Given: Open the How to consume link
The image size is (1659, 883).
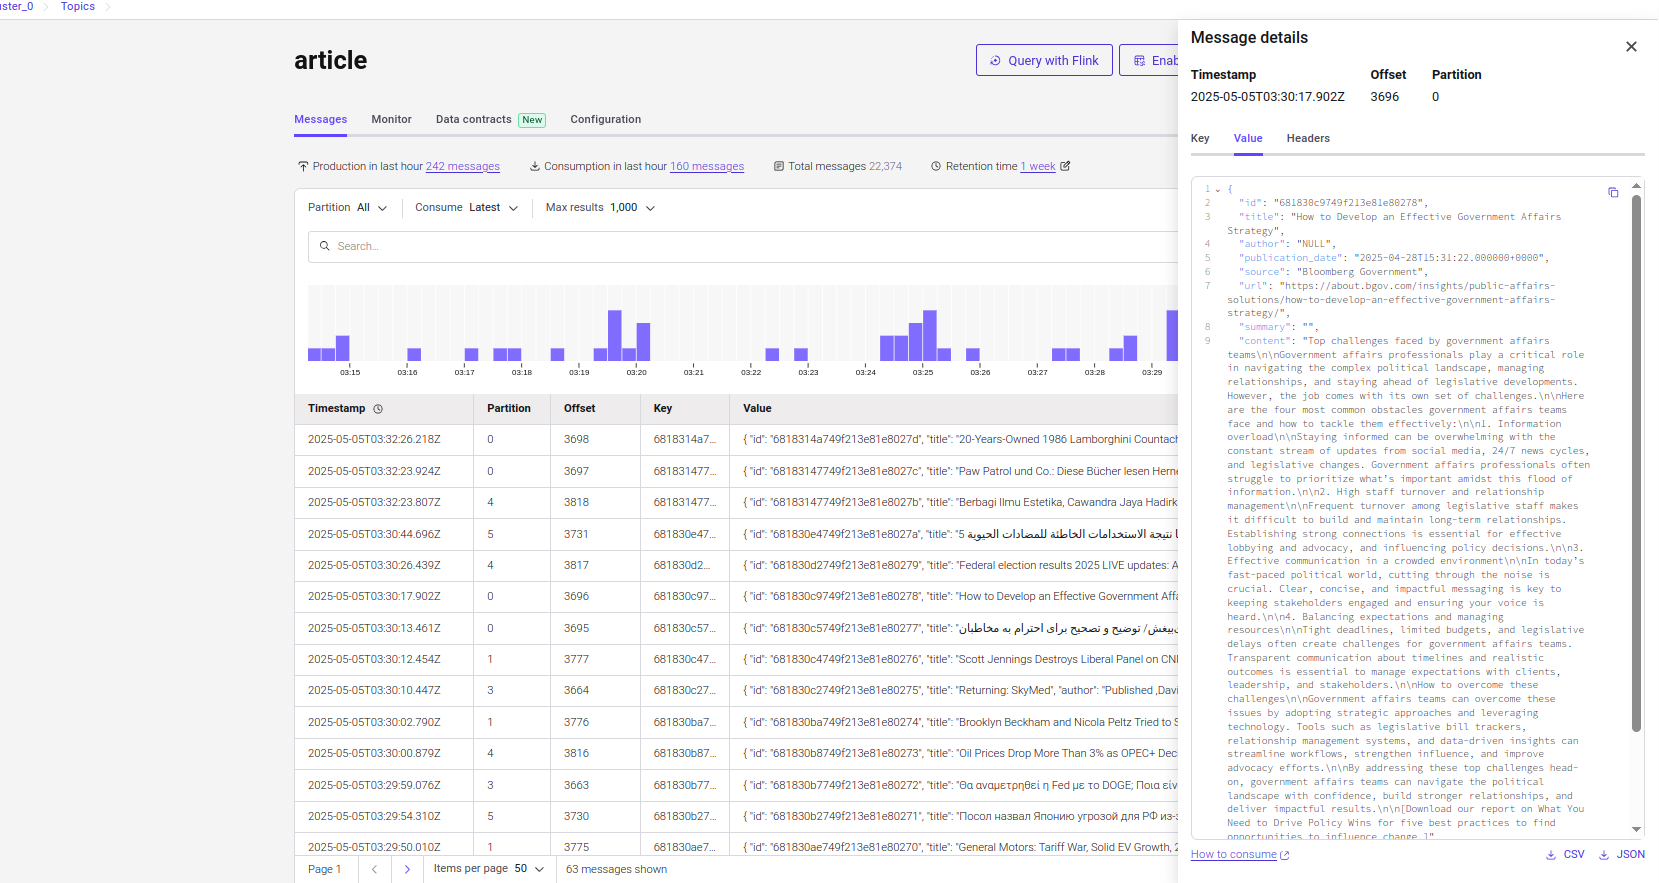Looking at the screenshot, I should pos(1240,854).
